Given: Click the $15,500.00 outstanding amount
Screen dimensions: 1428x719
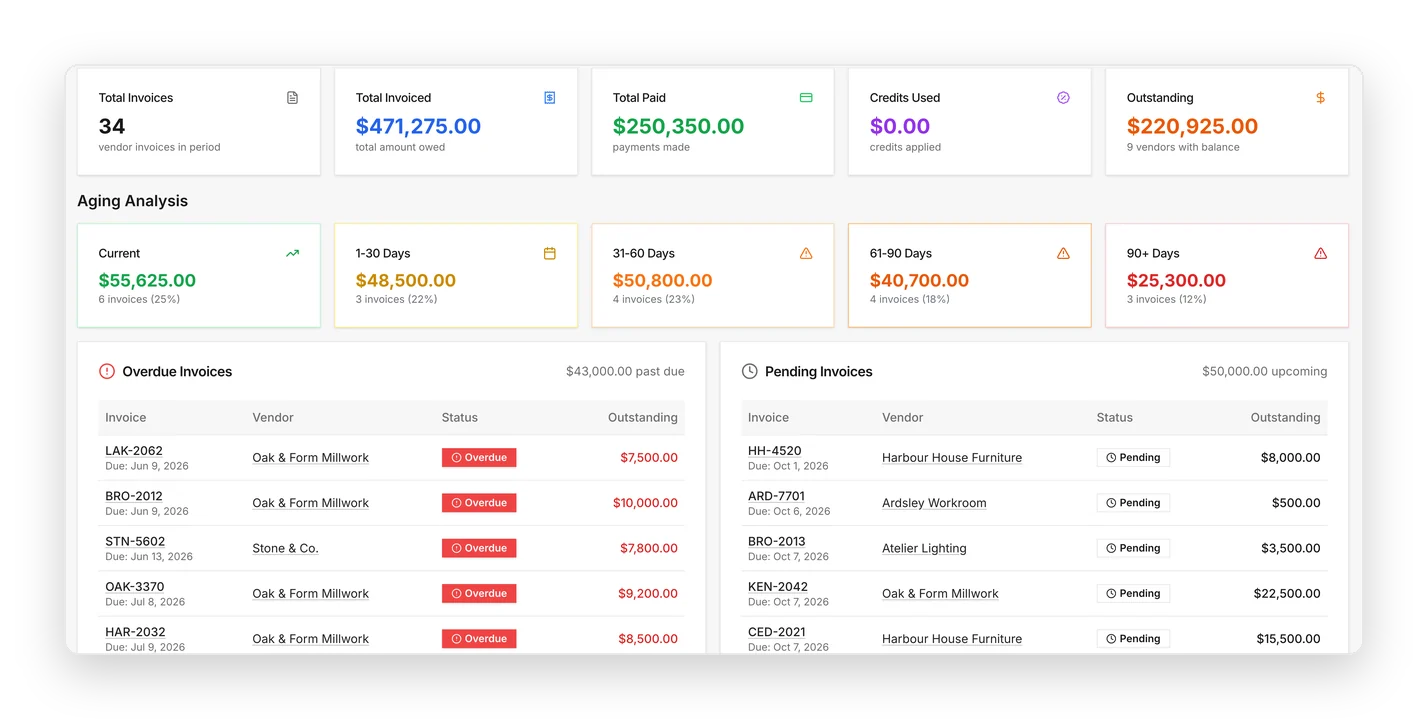Looking at the screenshot, I should click(x=1288, y=639).
